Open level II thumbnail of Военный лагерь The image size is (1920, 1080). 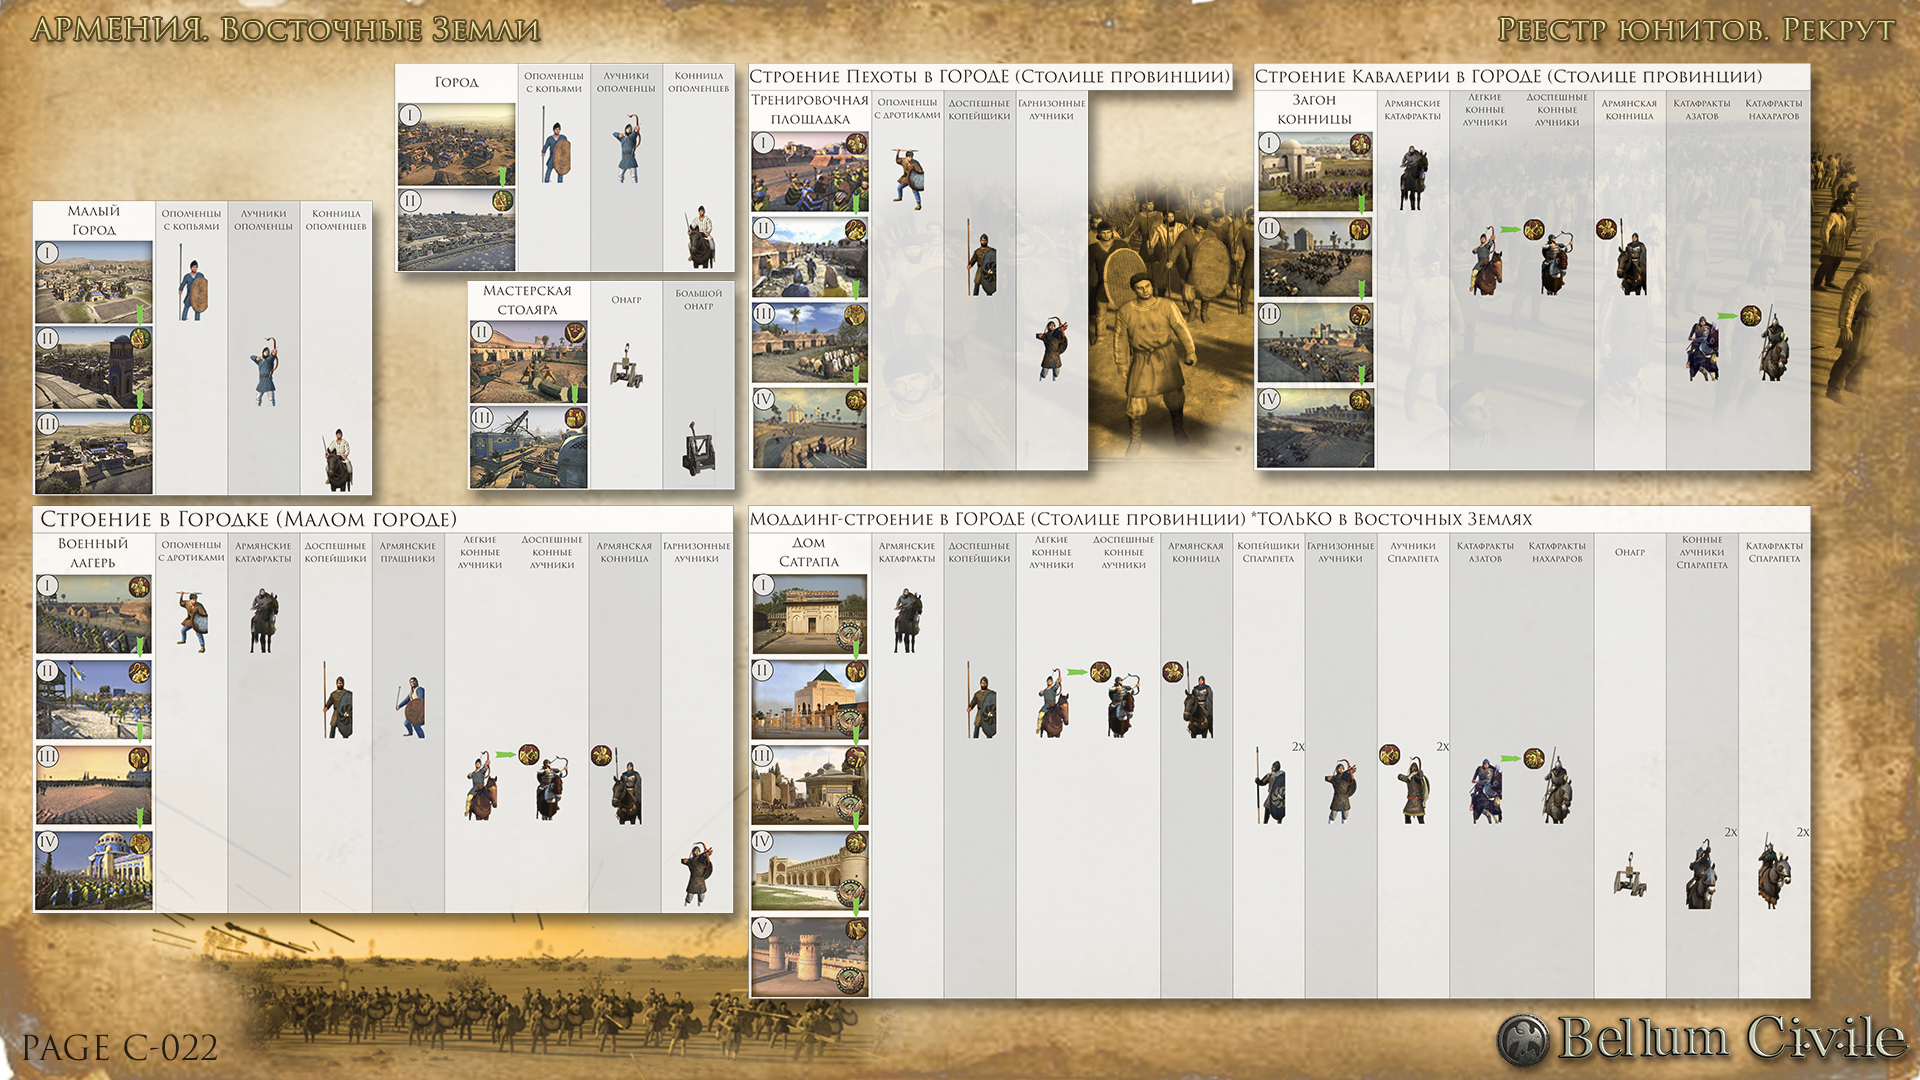click(94, 699)
